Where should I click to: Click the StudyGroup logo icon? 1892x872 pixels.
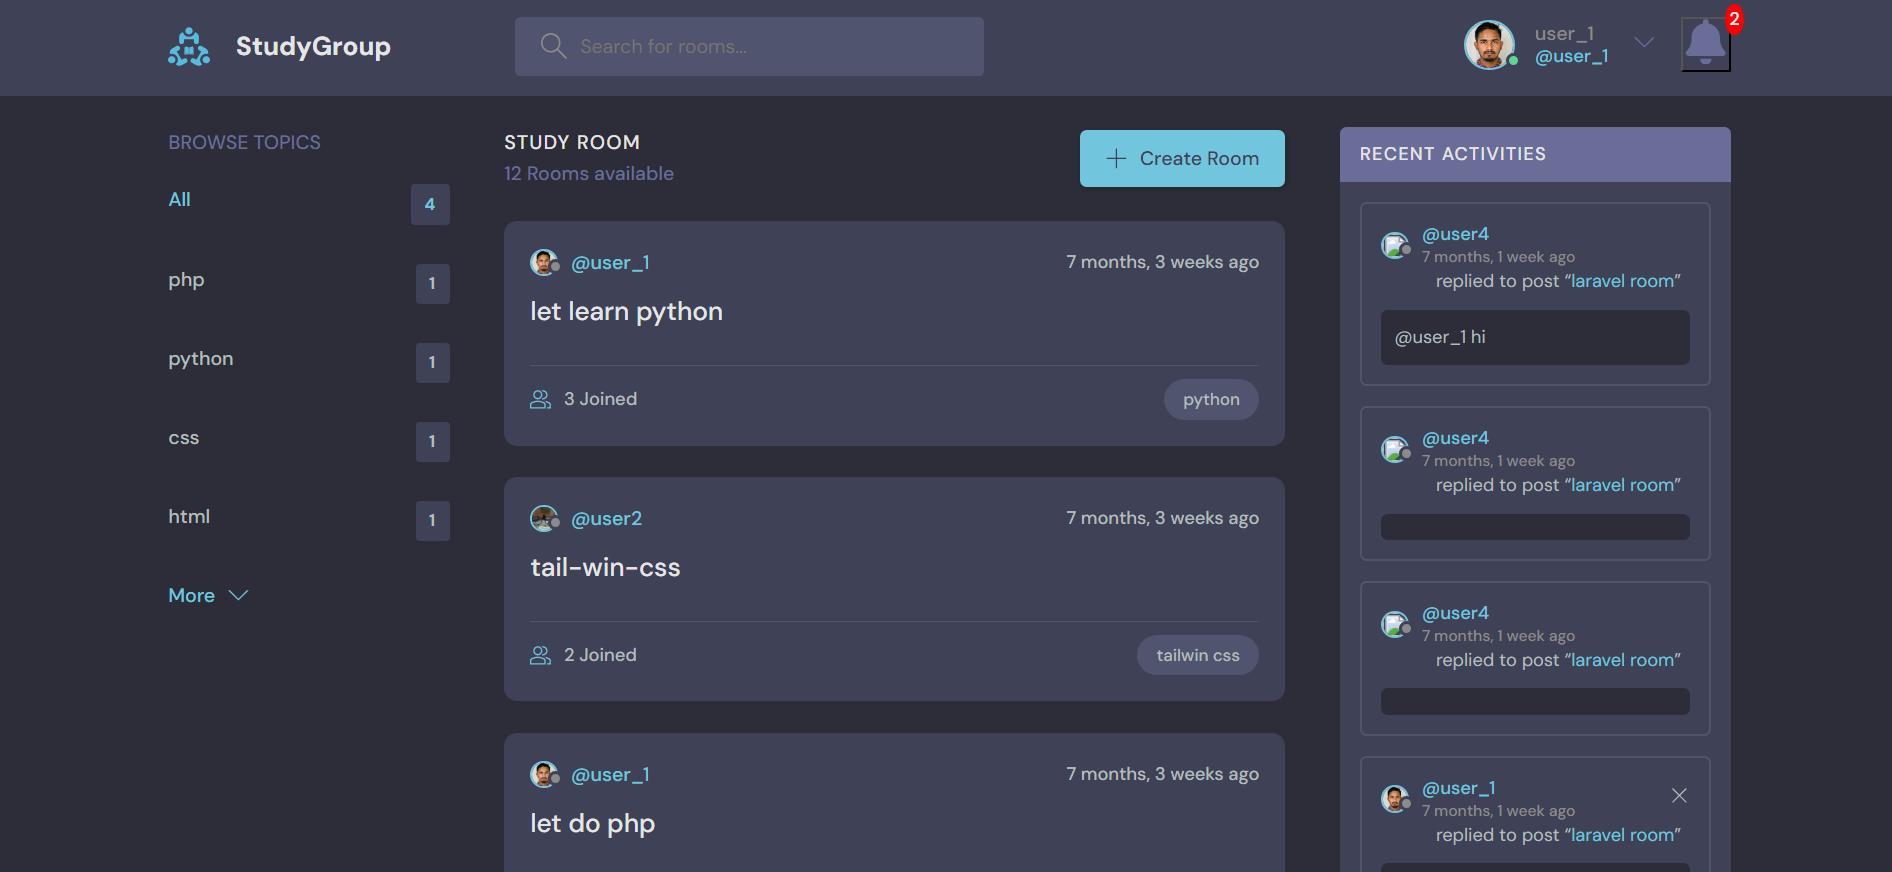(x=189, y=47)
